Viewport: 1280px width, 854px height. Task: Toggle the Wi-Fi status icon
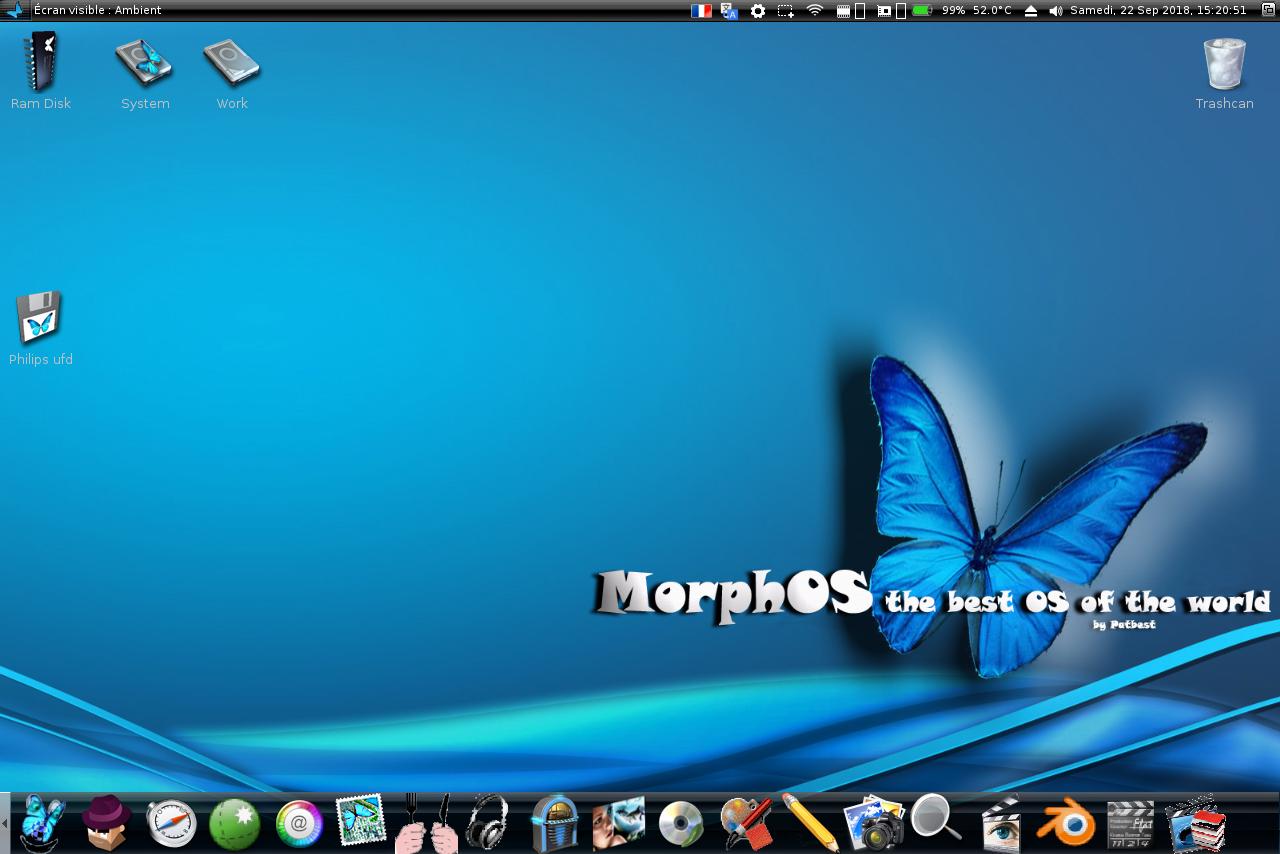(x=815, y=10)
